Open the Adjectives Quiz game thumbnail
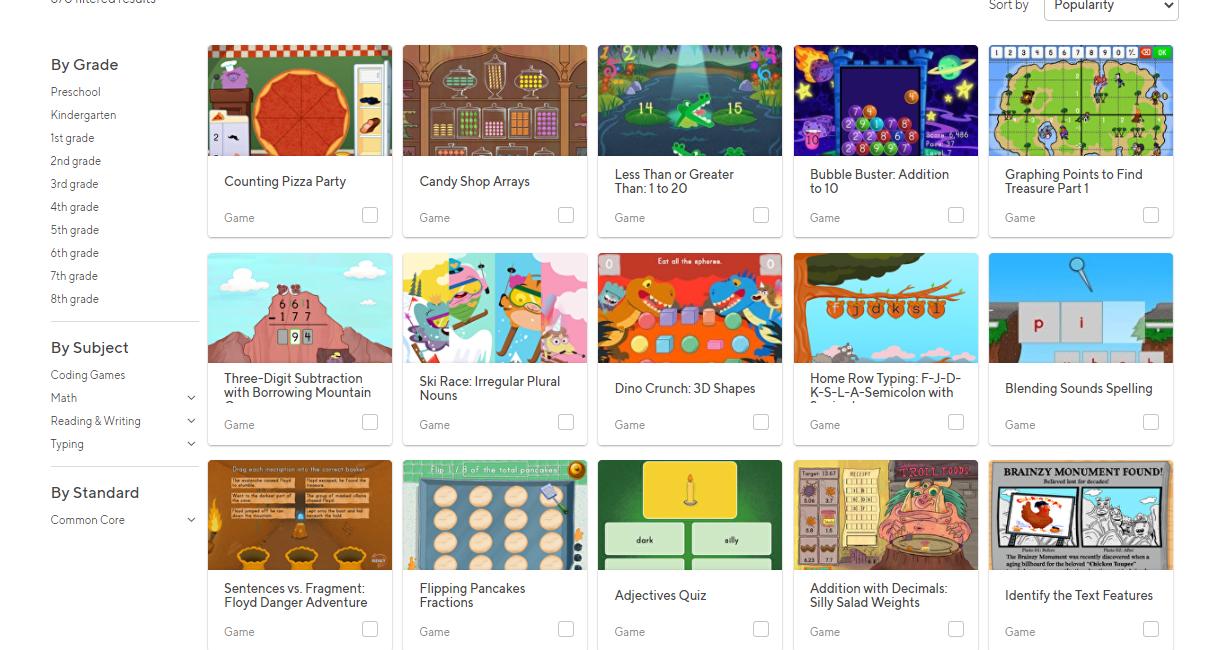1220x650 pixels. point(690,515)
